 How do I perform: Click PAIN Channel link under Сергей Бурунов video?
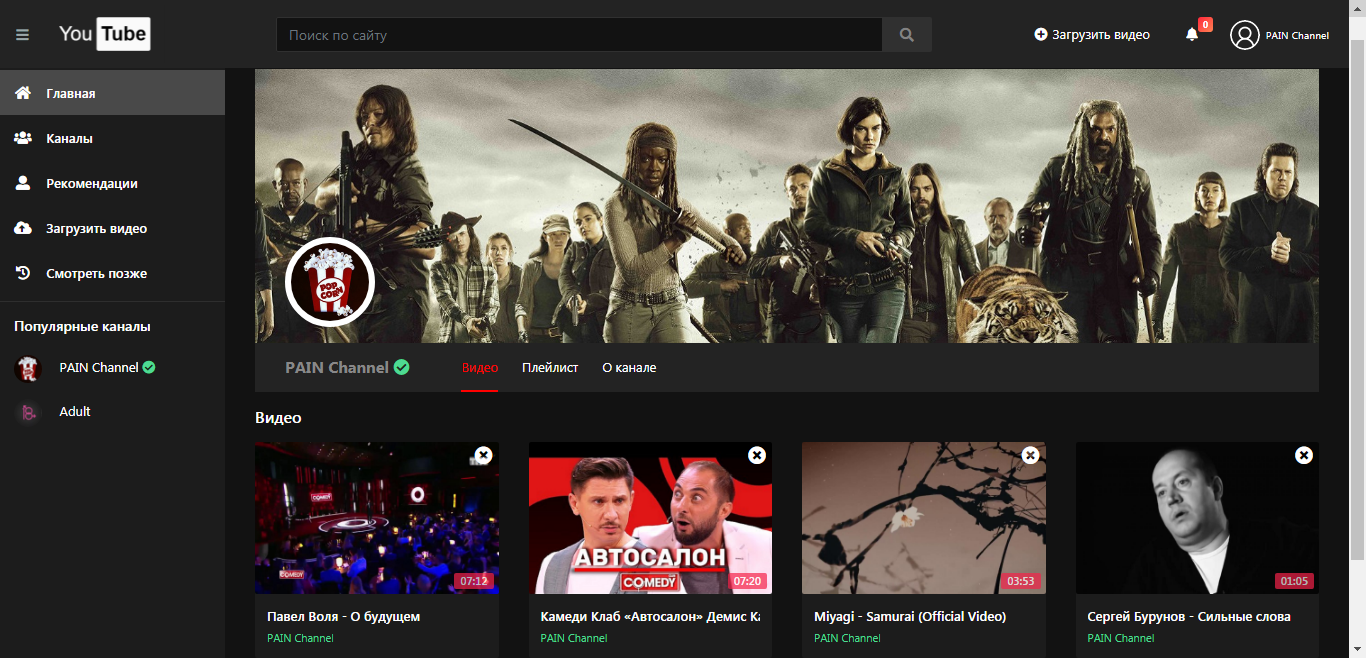pyautogui.click(x=1121, y=638)
